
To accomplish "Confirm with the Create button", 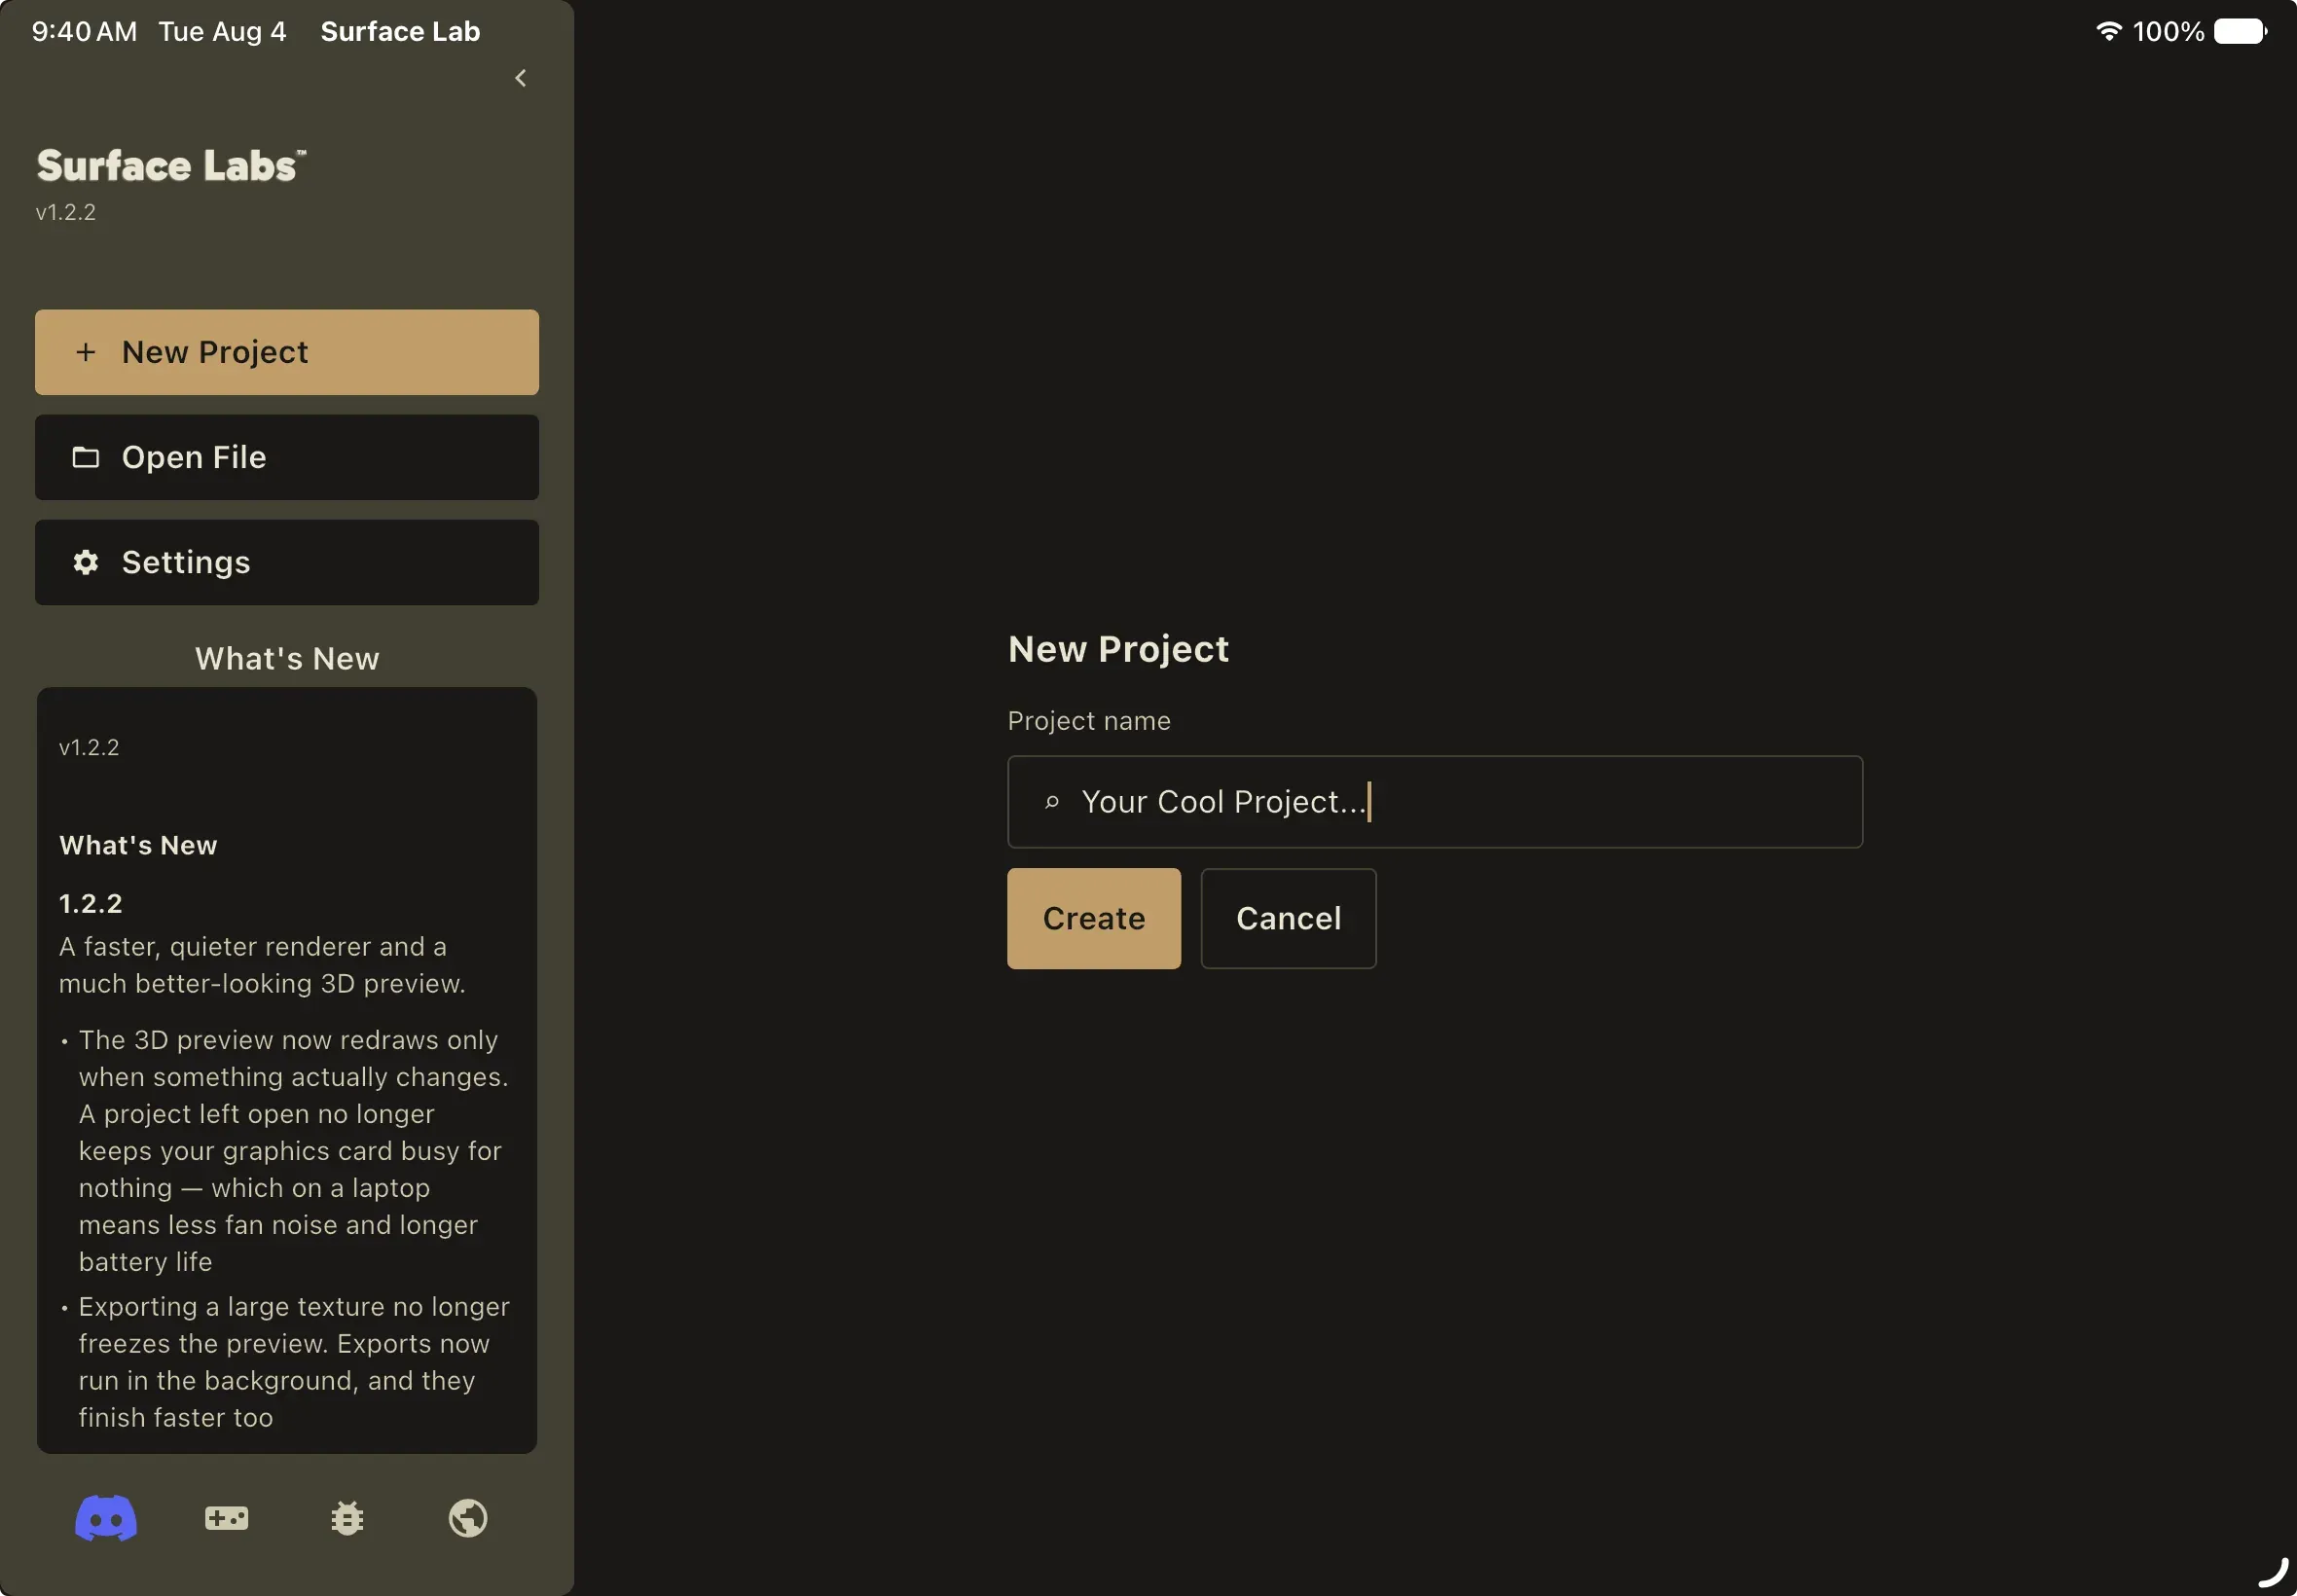I will 1094,918.
